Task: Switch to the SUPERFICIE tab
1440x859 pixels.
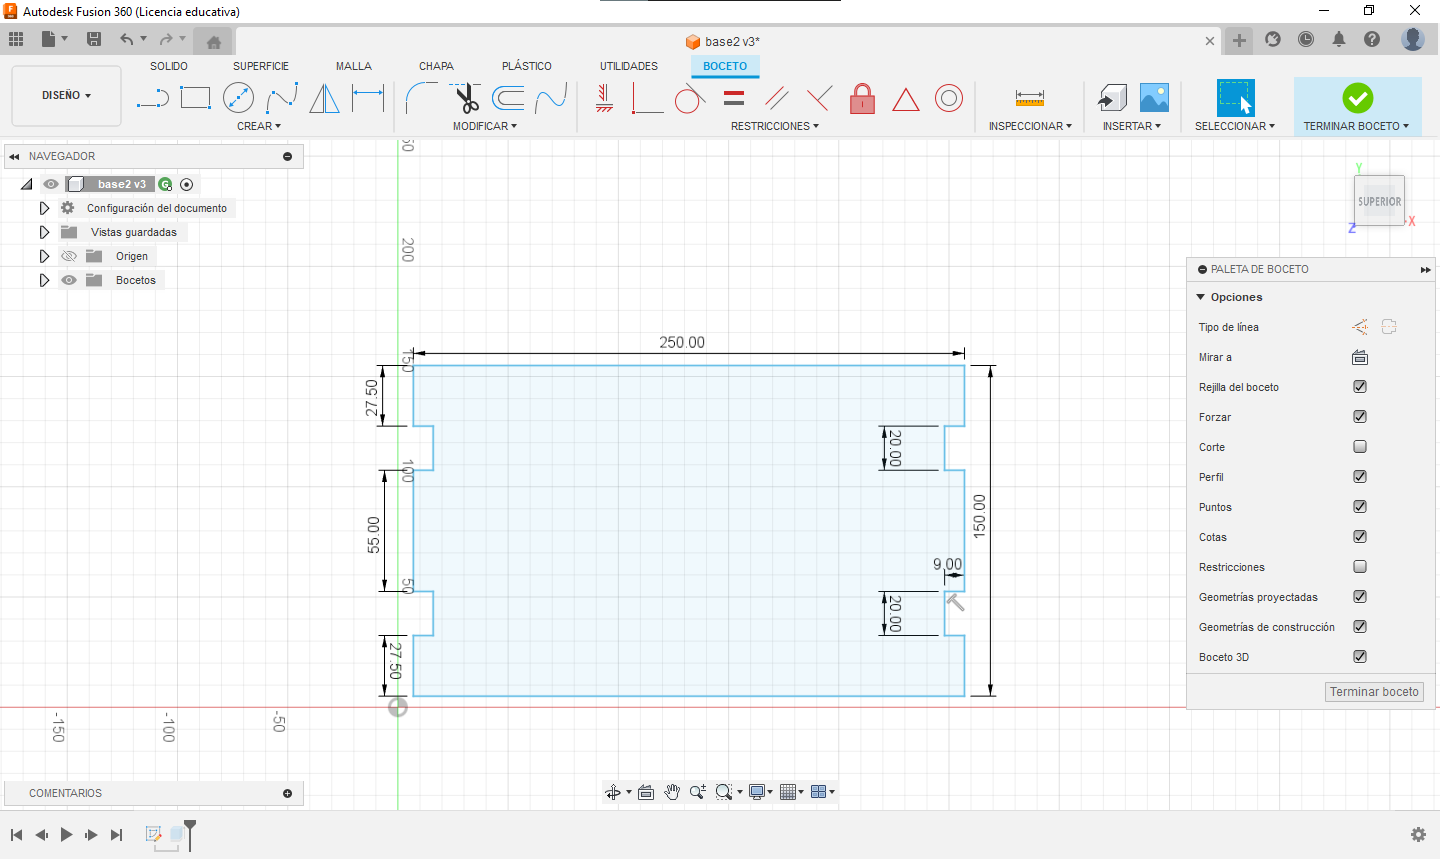Action: [261, 66]
